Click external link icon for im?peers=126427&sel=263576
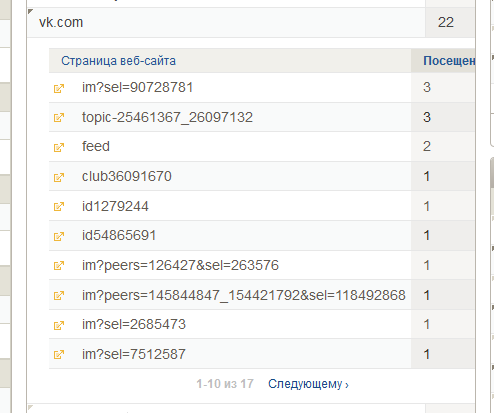494x413 pixels. point(59,266)
